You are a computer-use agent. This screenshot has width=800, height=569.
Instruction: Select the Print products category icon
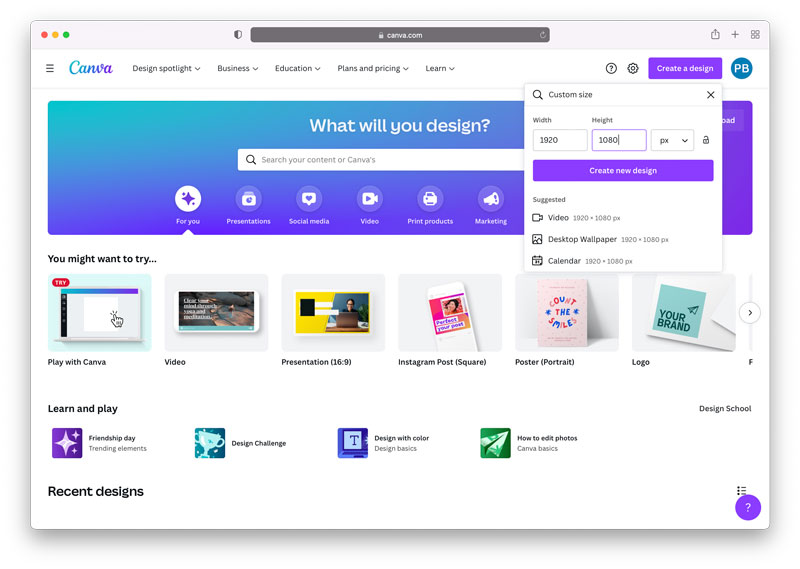pos(430,199)
